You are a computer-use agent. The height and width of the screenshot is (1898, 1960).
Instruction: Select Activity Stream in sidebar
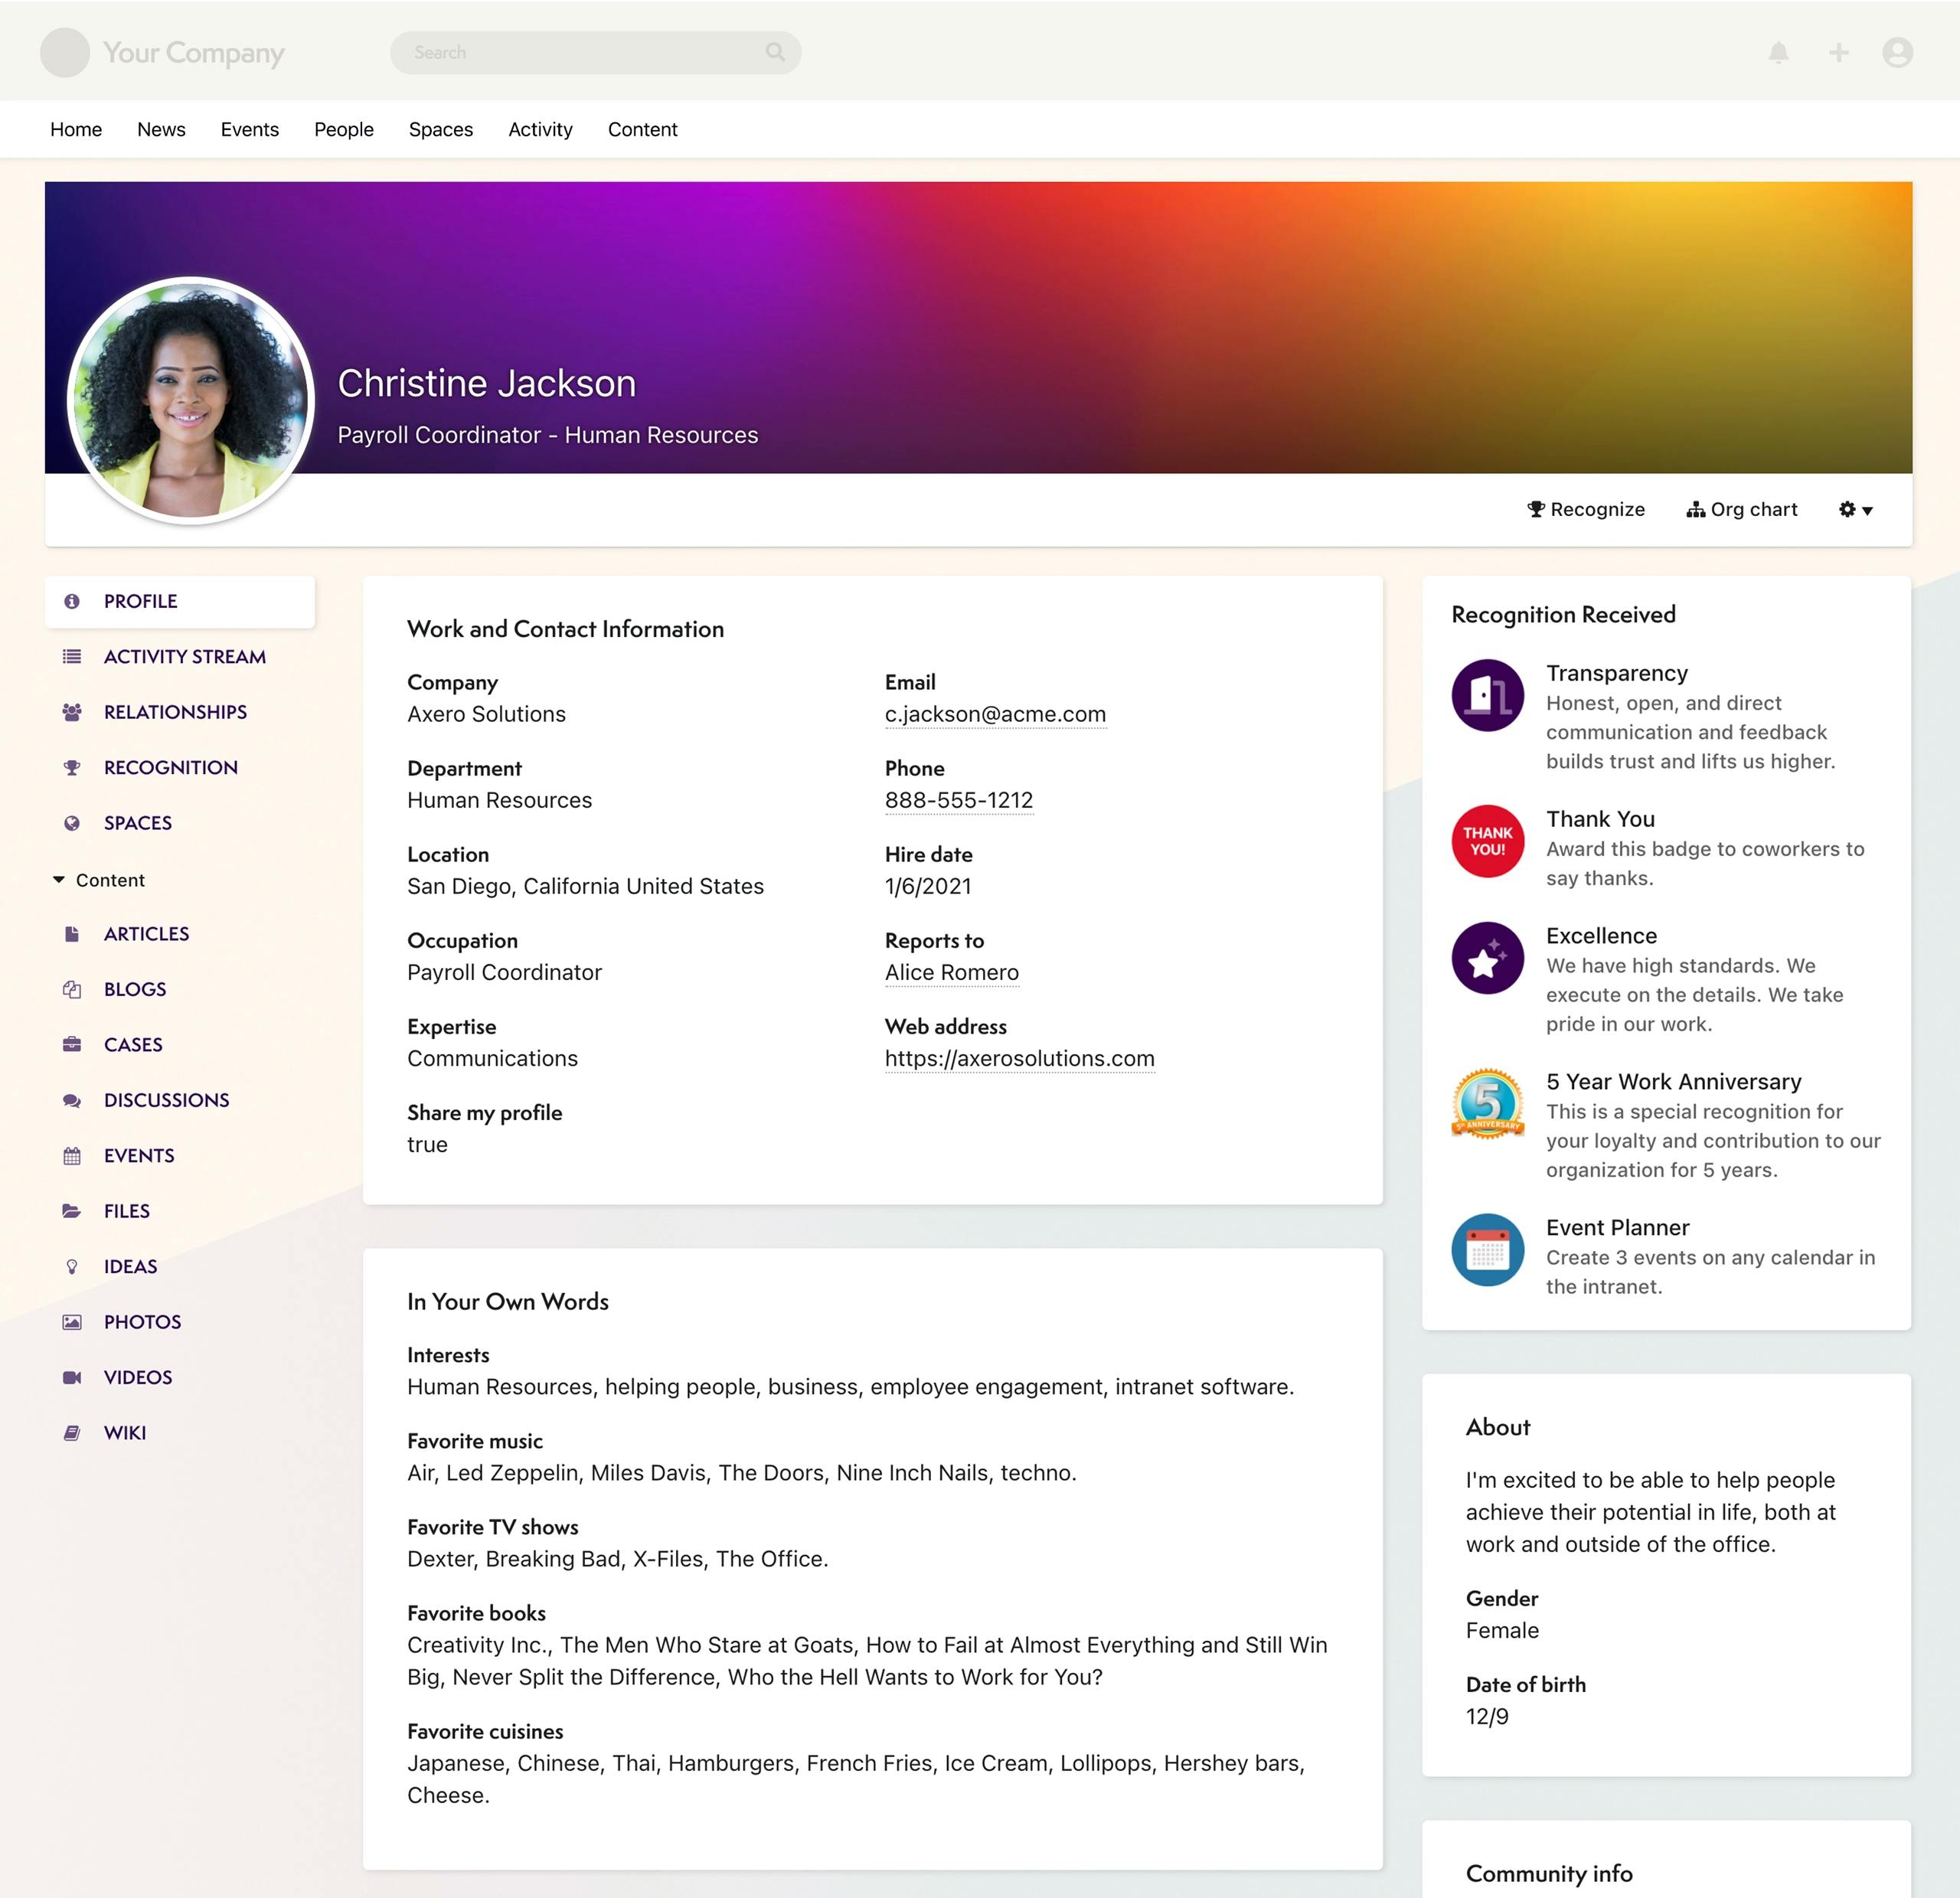[184, 657]
